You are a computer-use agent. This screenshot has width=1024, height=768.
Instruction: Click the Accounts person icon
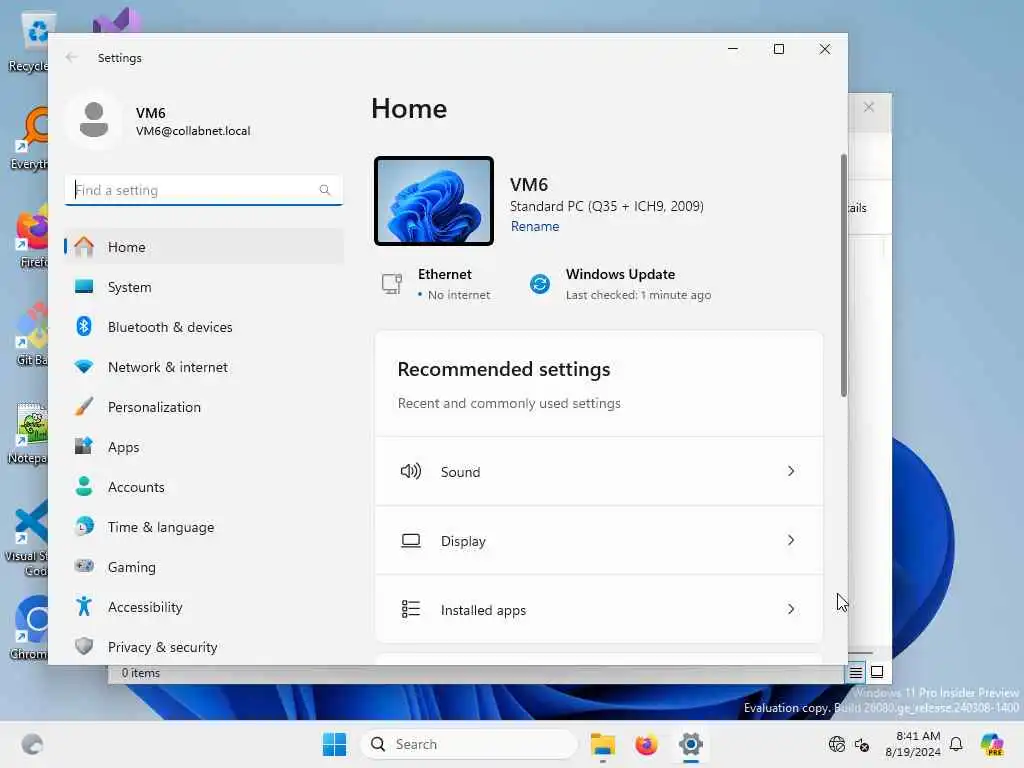point(84,487)
